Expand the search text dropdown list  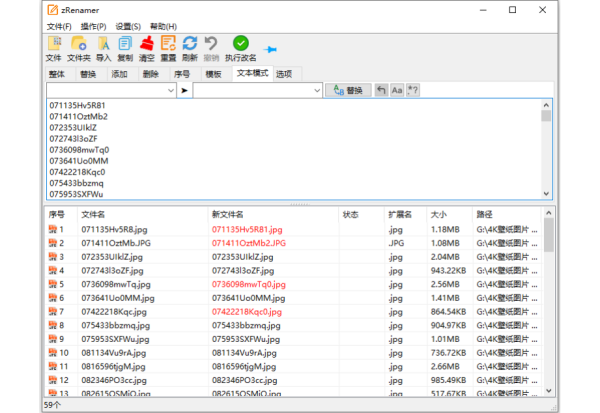pos(172,91)
